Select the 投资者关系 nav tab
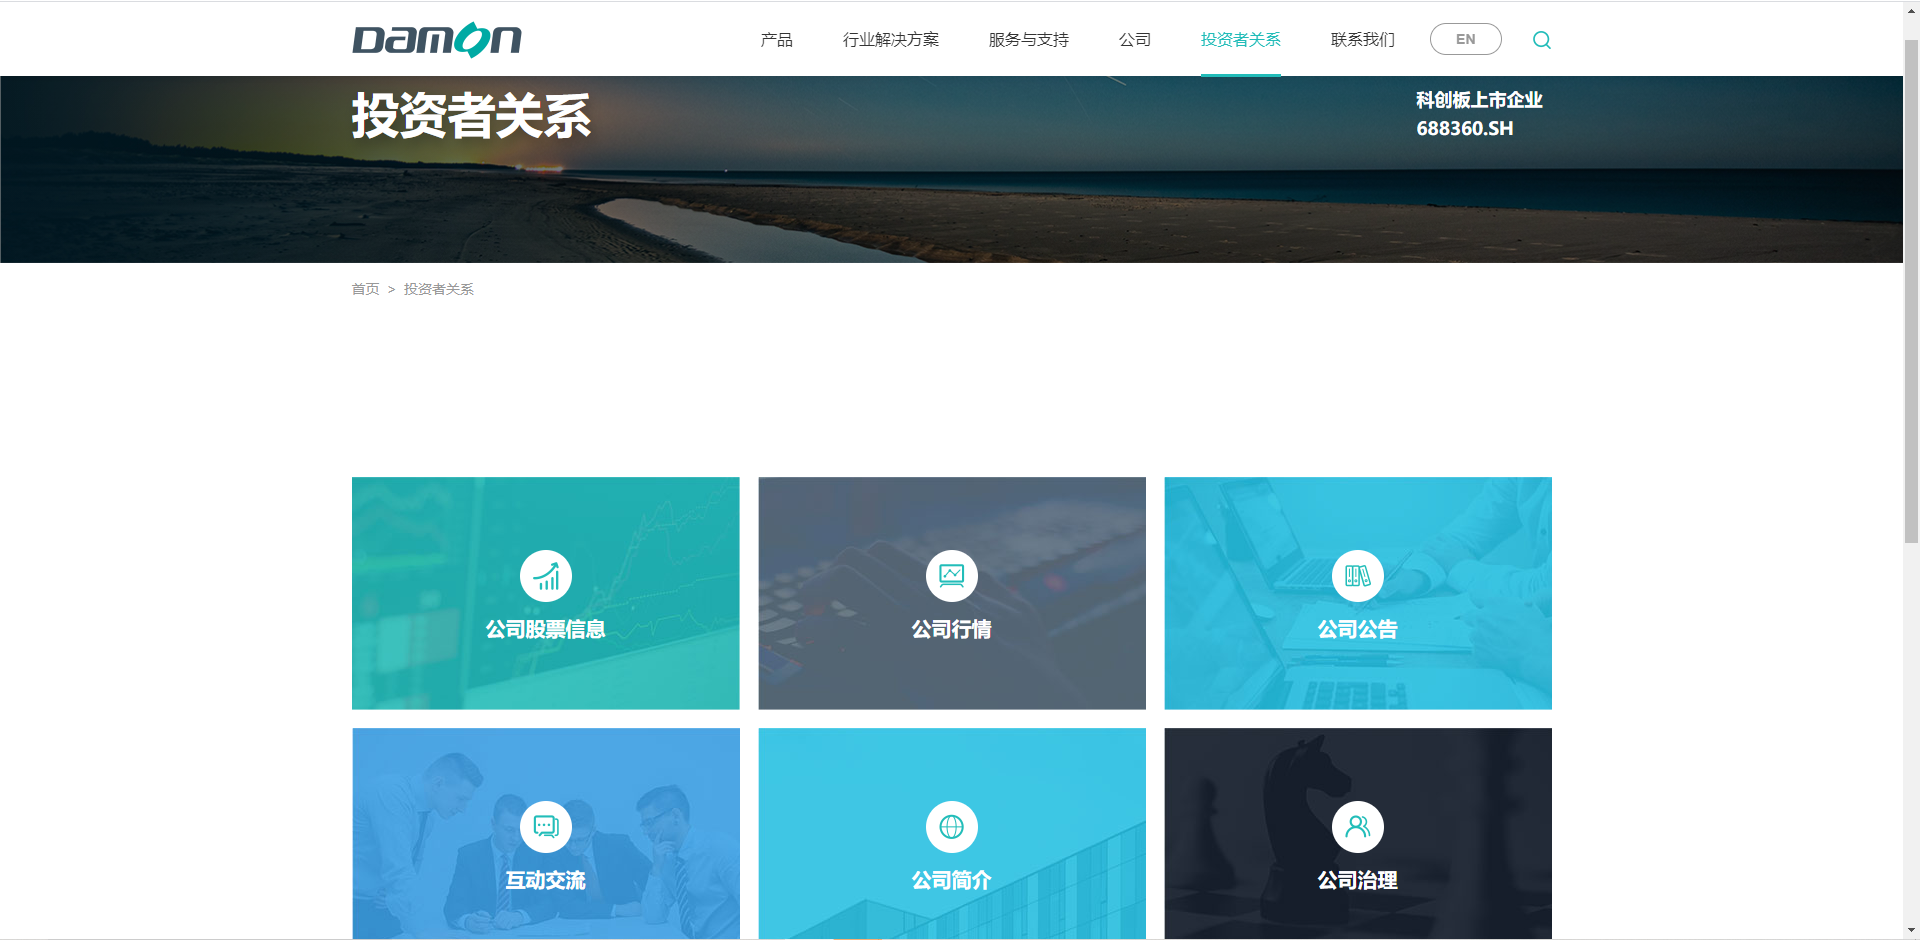Image resolution: width=1920 pixels, height=940 pixels. click(x=1240, y=40)
